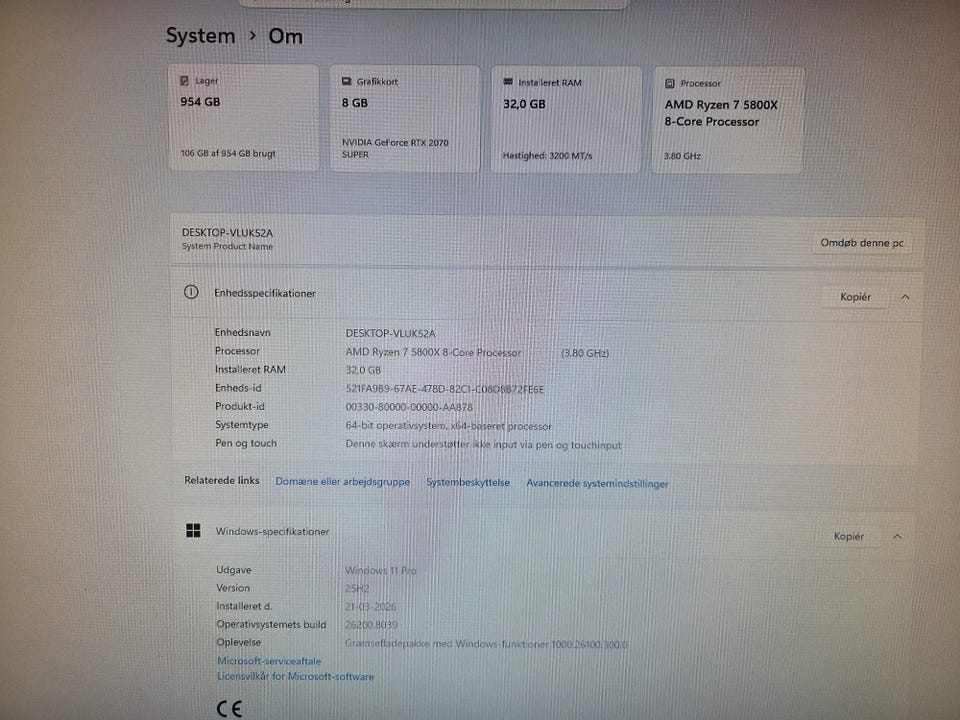This screenshot has width=960, height=720.
Task: Open the Lager storage card
Action: pos(243,118)
